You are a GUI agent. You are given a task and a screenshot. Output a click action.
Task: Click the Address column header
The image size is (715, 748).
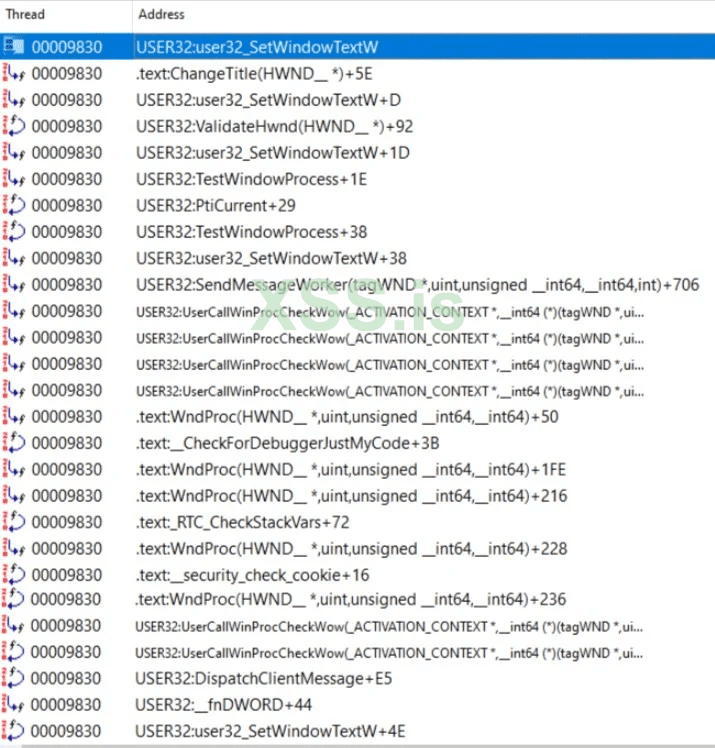pyautogui.click(x=424, y=14)
